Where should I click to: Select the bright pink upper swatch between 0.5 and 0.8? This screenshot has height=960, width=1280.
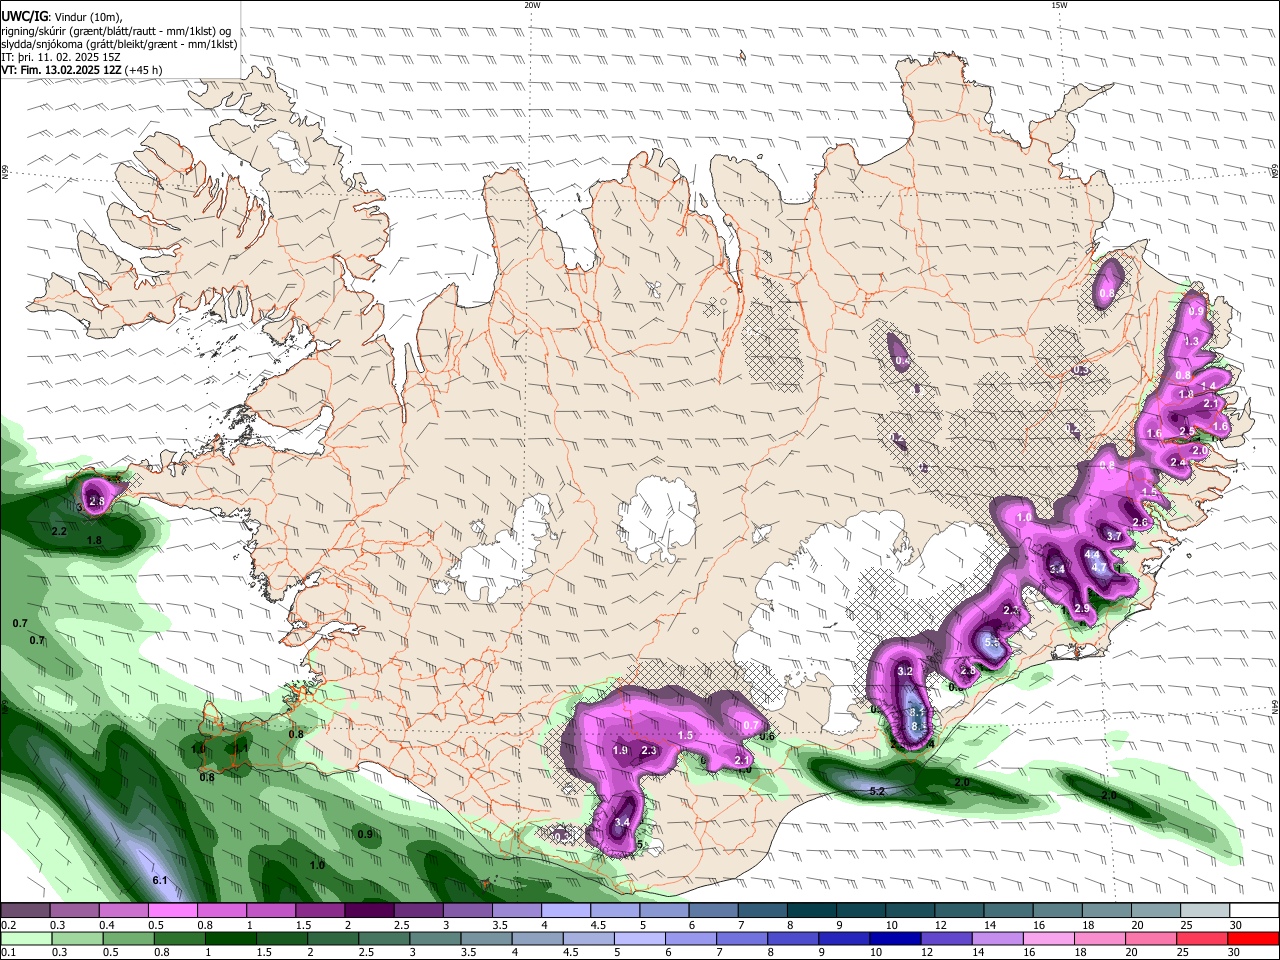[x=172, y=911]
